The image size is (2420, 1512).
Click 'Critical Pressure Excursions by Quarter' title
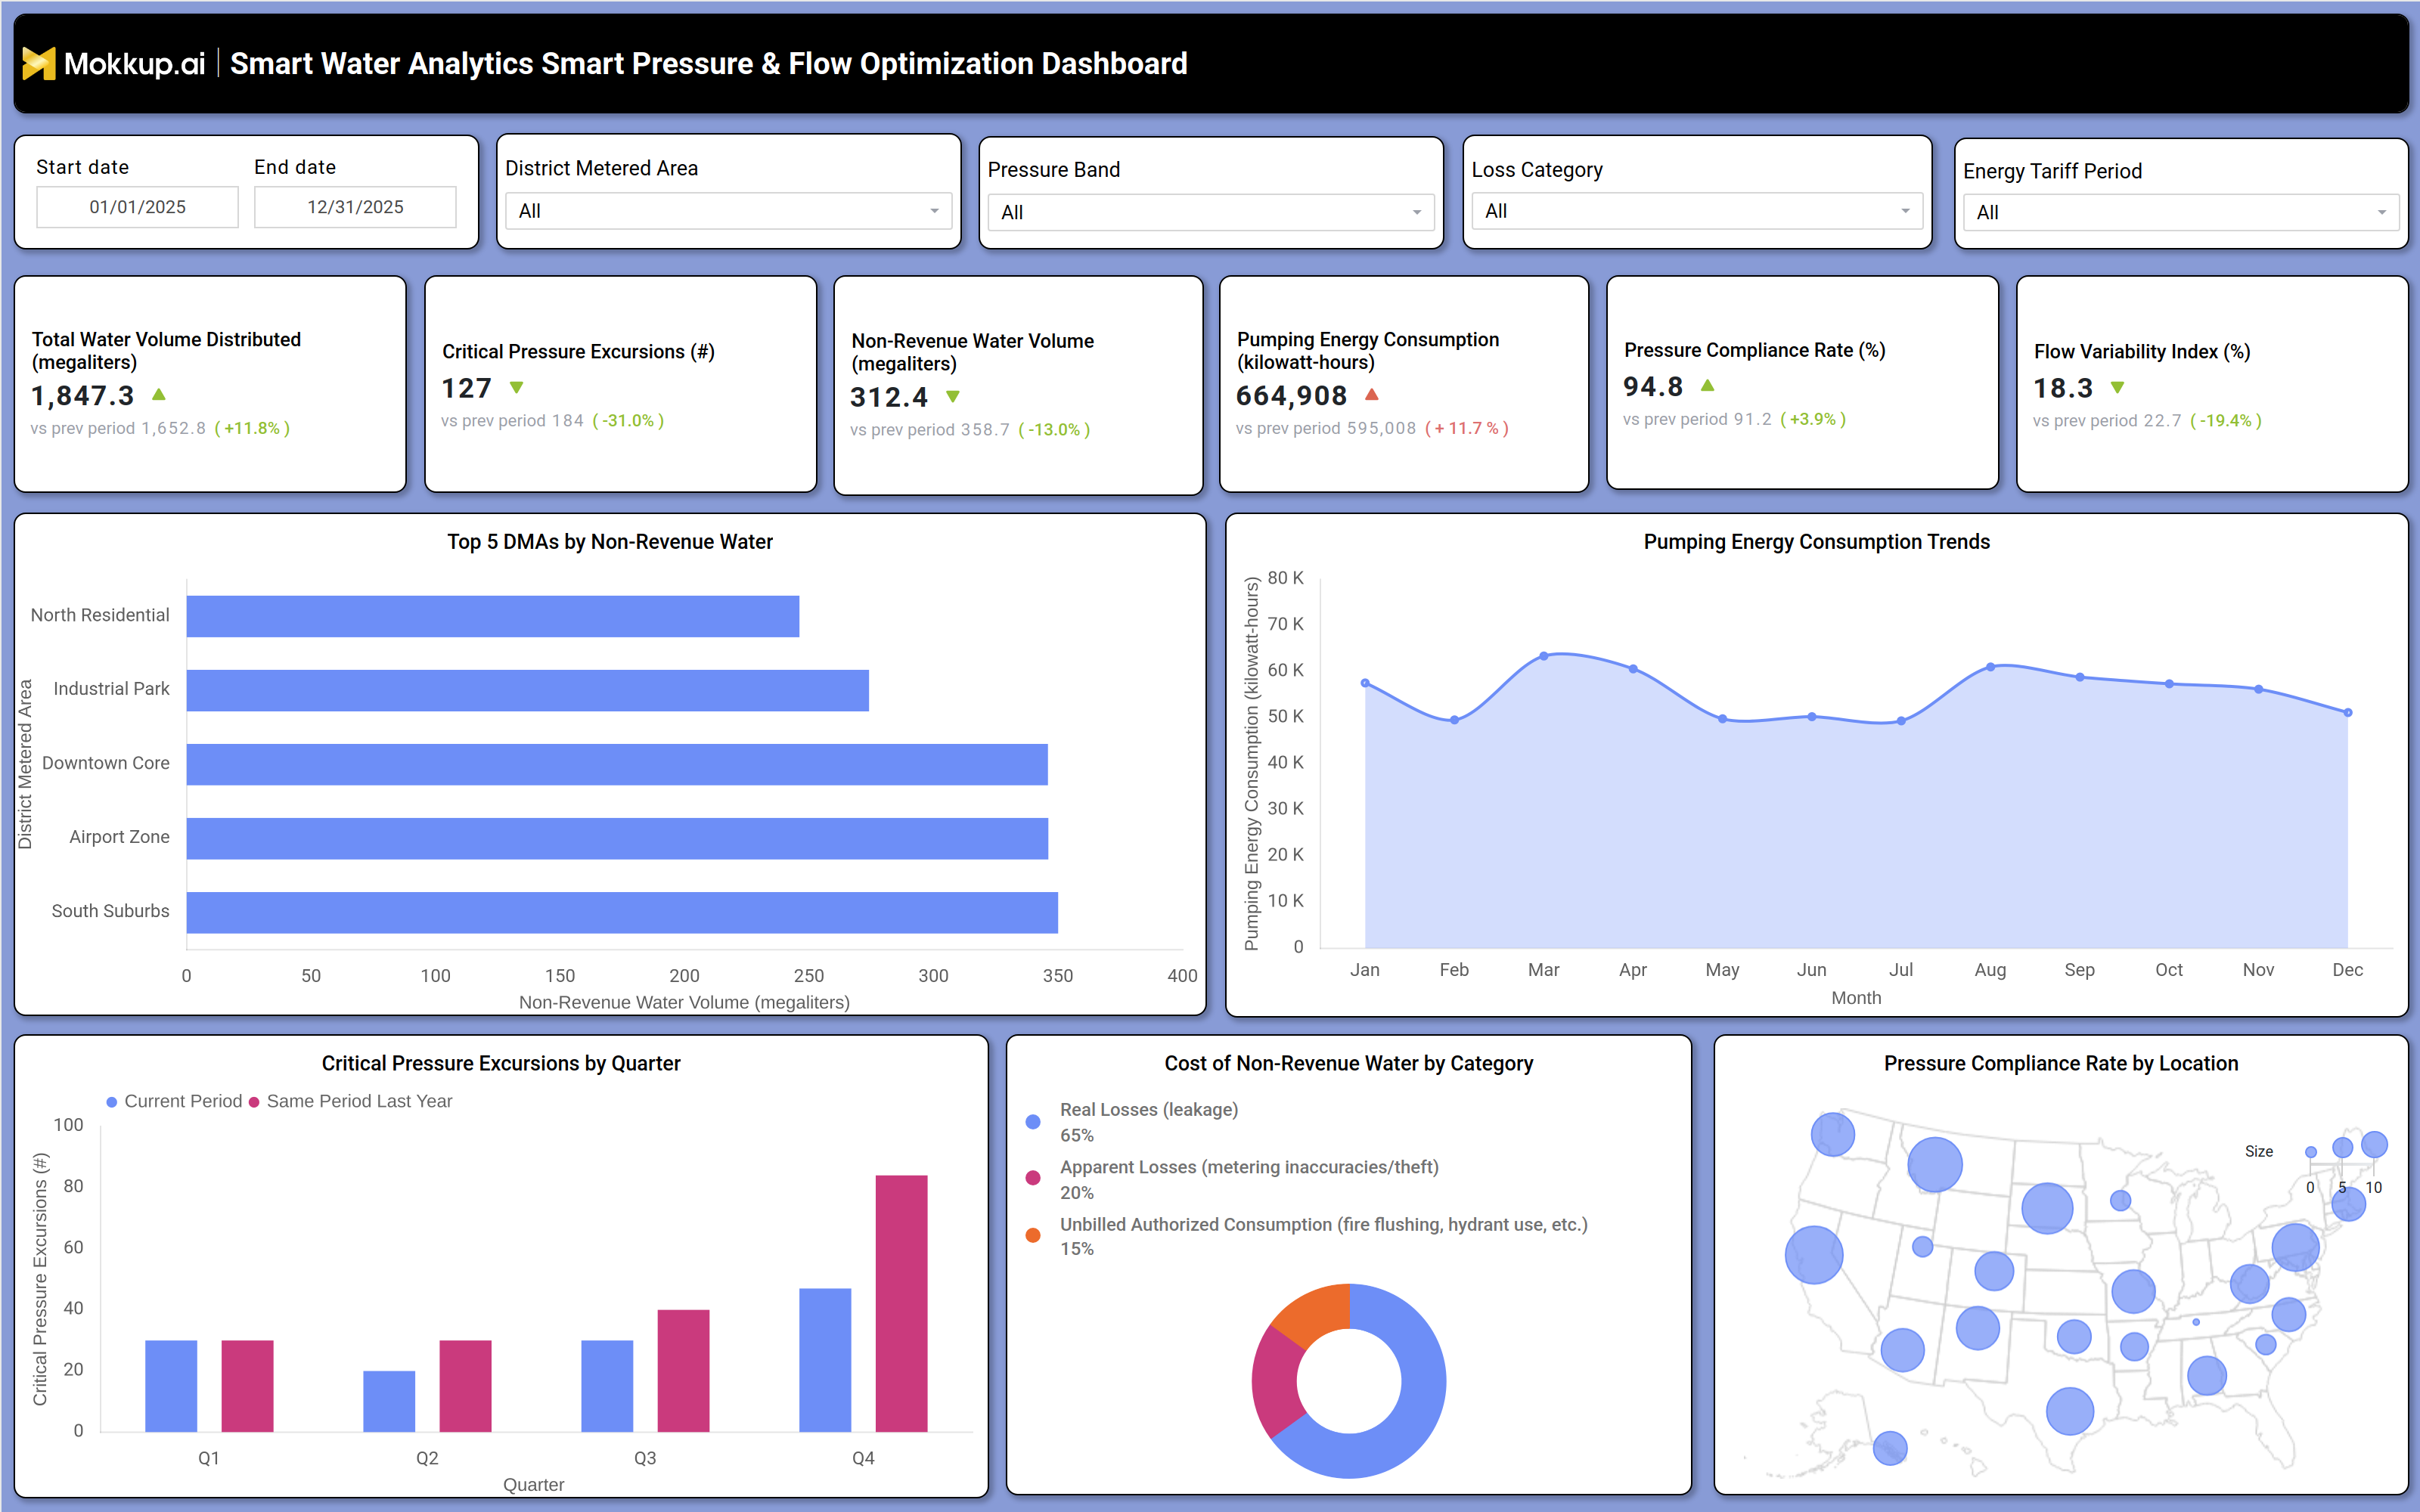(x=501, y=1064)
